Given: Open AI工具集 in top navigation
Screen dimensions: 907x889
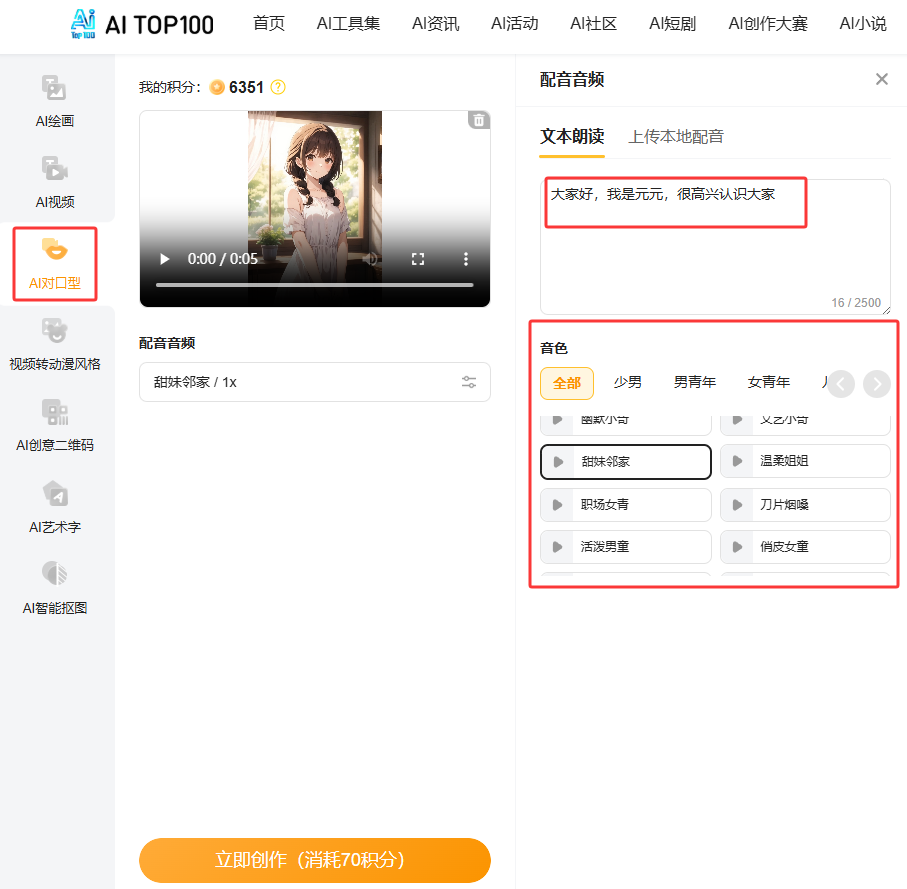Looking at the screenshot, I should (348, 24).
